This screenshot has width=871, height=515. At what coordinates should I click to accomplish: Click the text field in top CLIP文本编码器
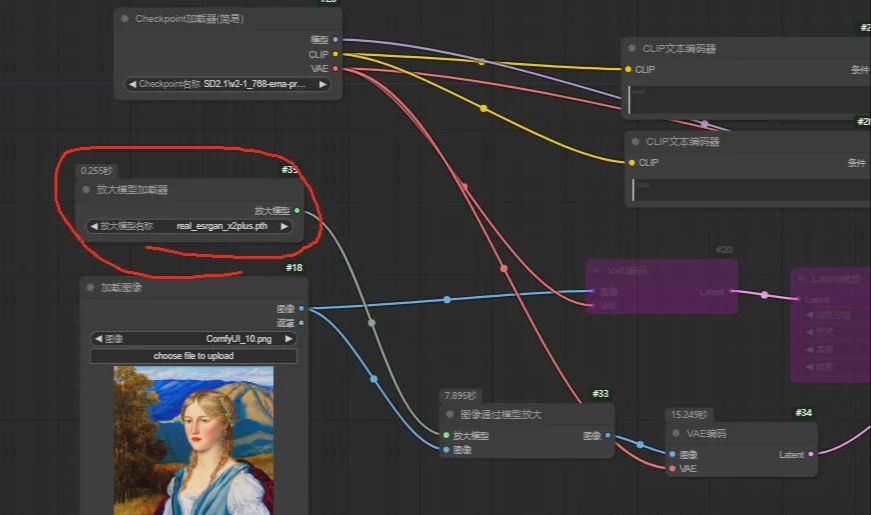745,98
